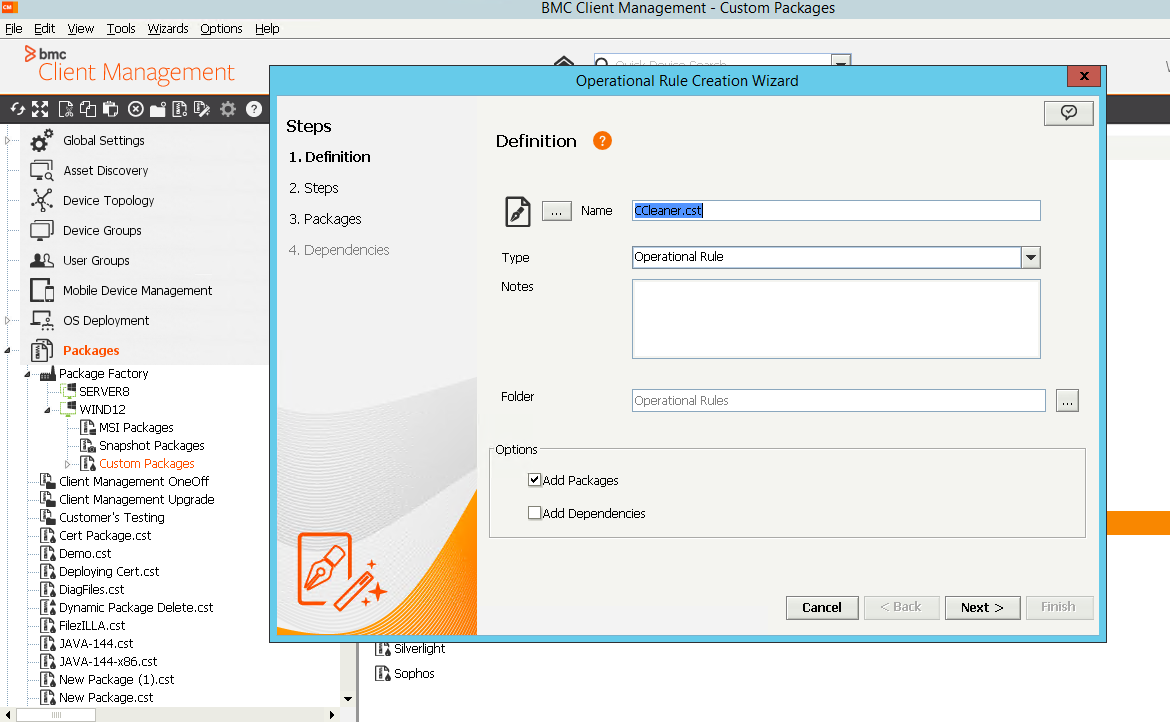This screenshot has height=722, width=1170.
Task: Open the Wizards menu
Action: (168, 28)
